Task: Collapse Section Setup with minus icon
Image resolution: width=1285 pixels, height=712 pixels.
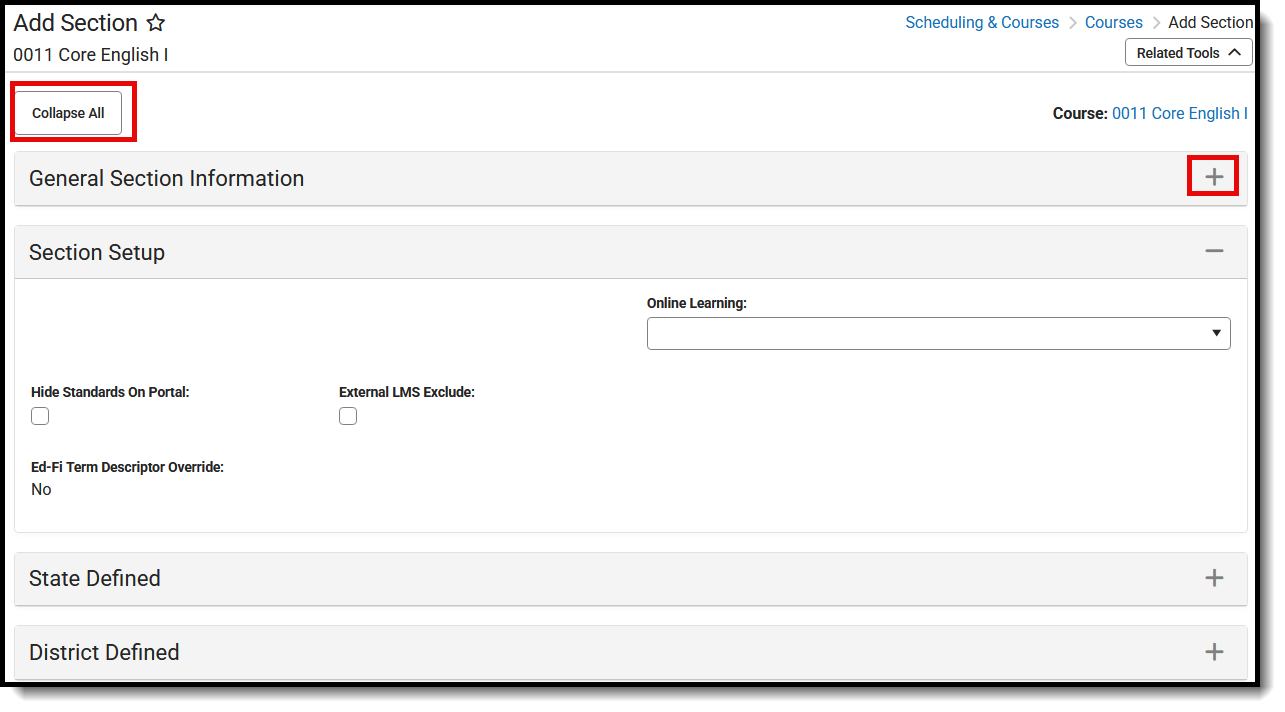Action: point(1214,251)
